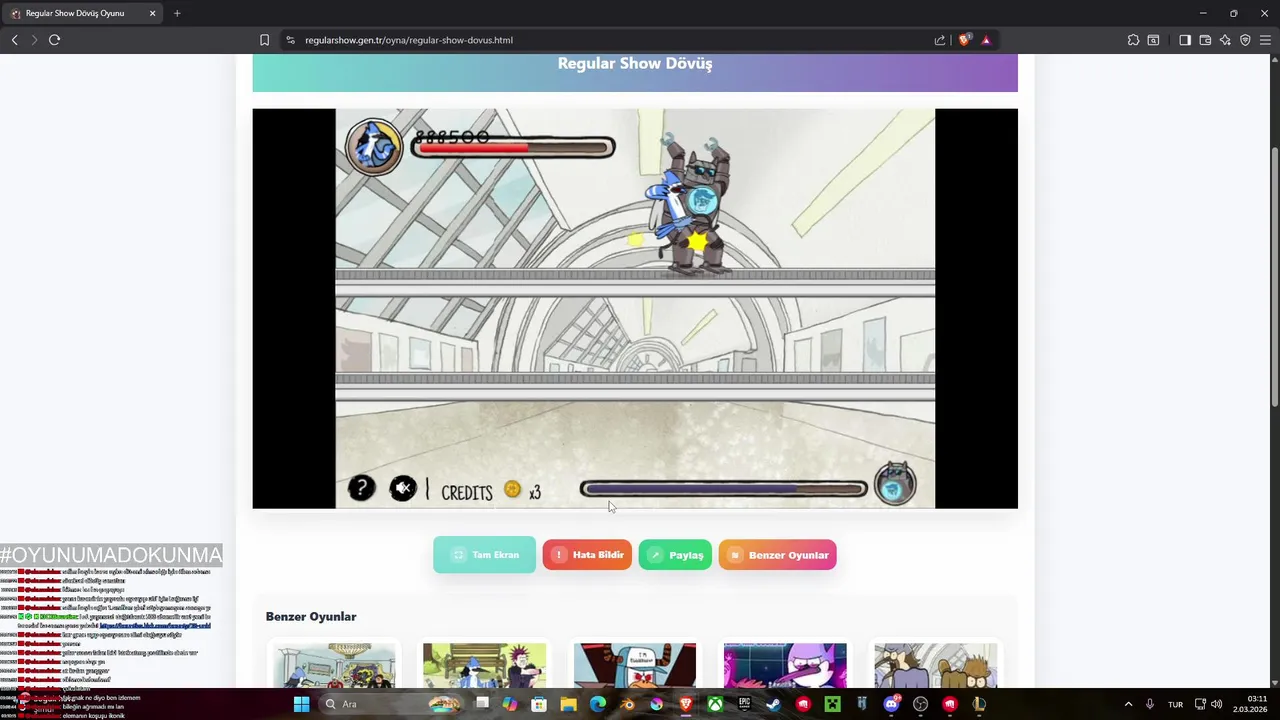Select the Regular Show Dövüş Oyunu tab
1280x720 pixels.
(x=83, y=13)
